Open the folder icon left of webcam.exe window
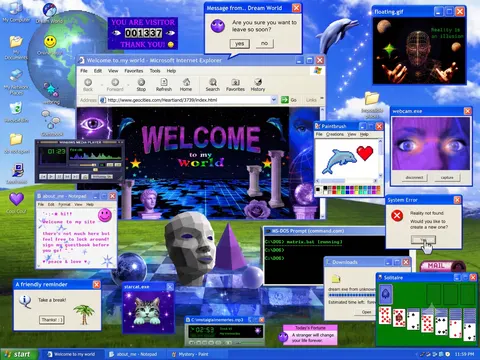The image size is (480, 360). click(x=372, y=99)
